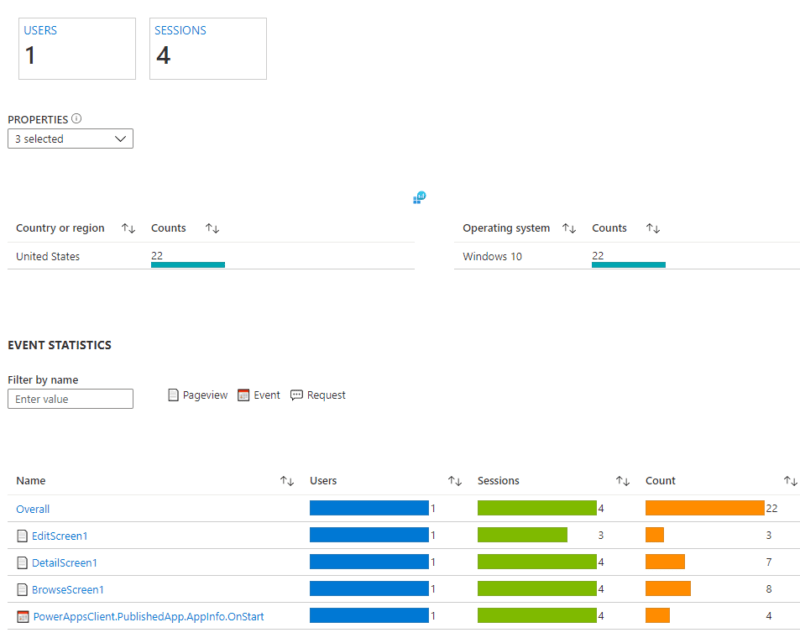This screenshot has width=800, height=638.
Task: Click the Overall blue users bar
Action: tap(369, 508)
